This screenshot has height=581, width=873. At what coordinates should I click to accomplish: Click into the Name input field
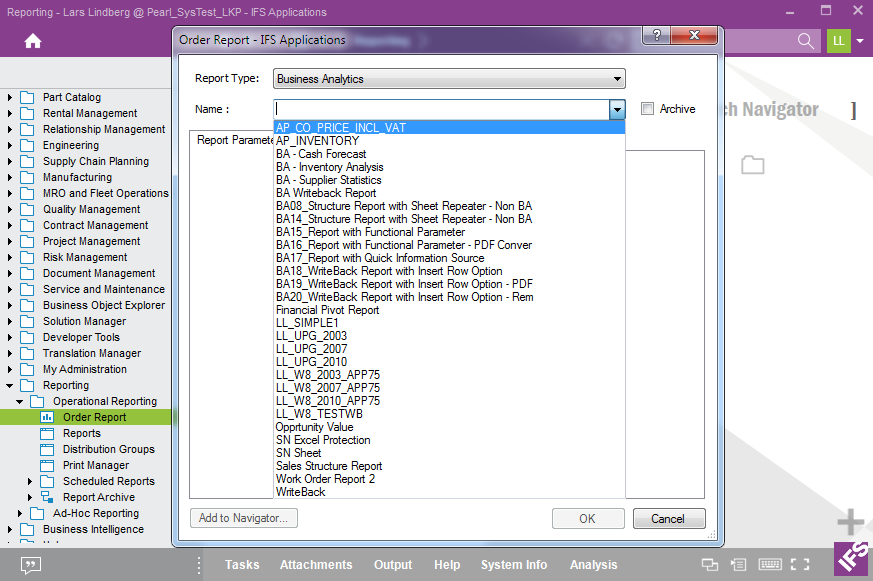tap(442, 110)
